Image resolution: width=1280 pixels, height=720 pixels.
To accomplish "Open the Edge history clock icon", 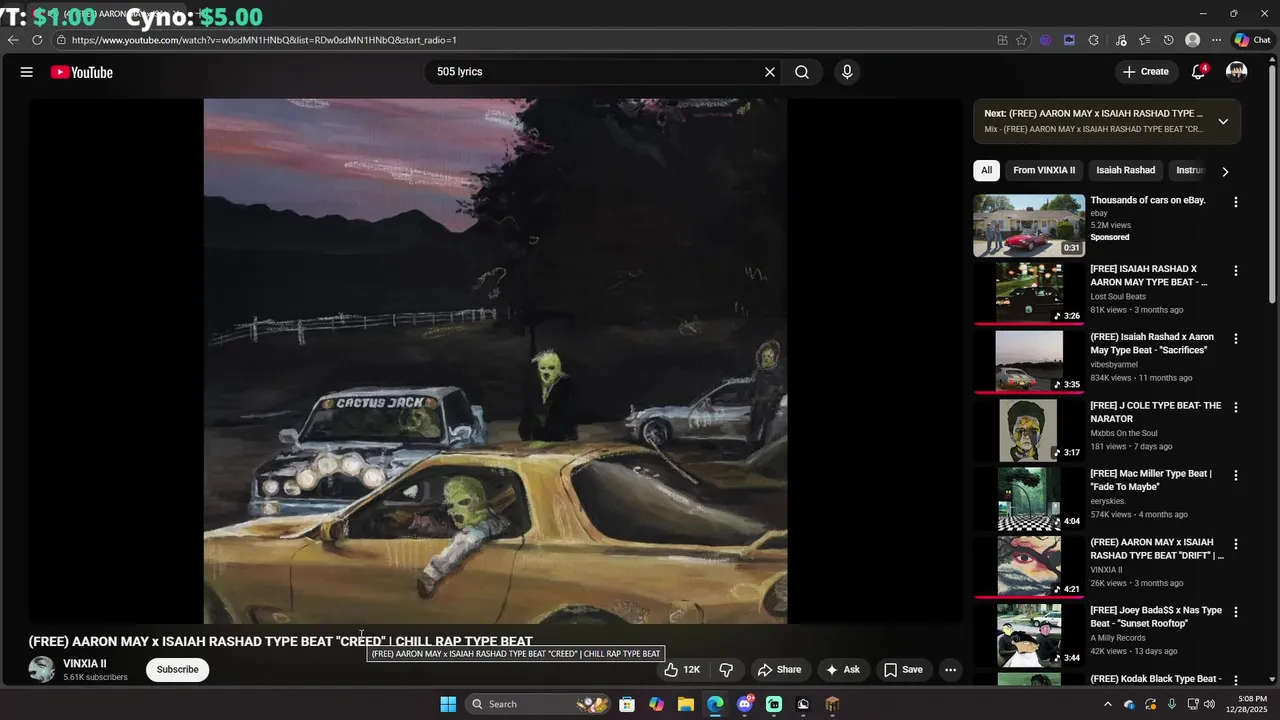I will [1168, 40].
